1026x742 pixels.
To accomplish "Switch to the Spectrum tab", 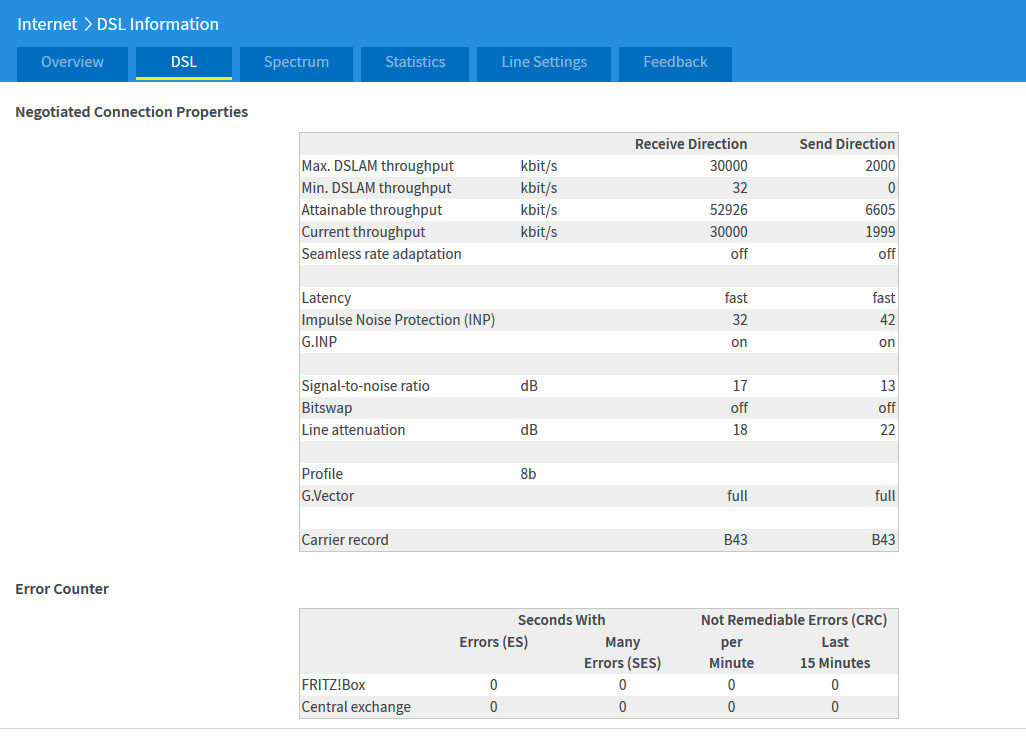I will coord(296,62).
